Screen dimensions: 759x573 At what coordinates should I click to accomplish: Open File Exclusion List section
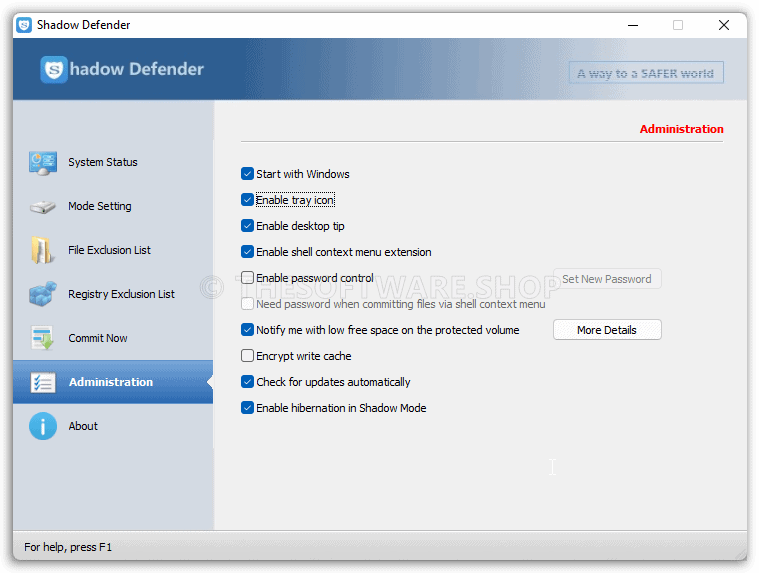tap(109, 250)
